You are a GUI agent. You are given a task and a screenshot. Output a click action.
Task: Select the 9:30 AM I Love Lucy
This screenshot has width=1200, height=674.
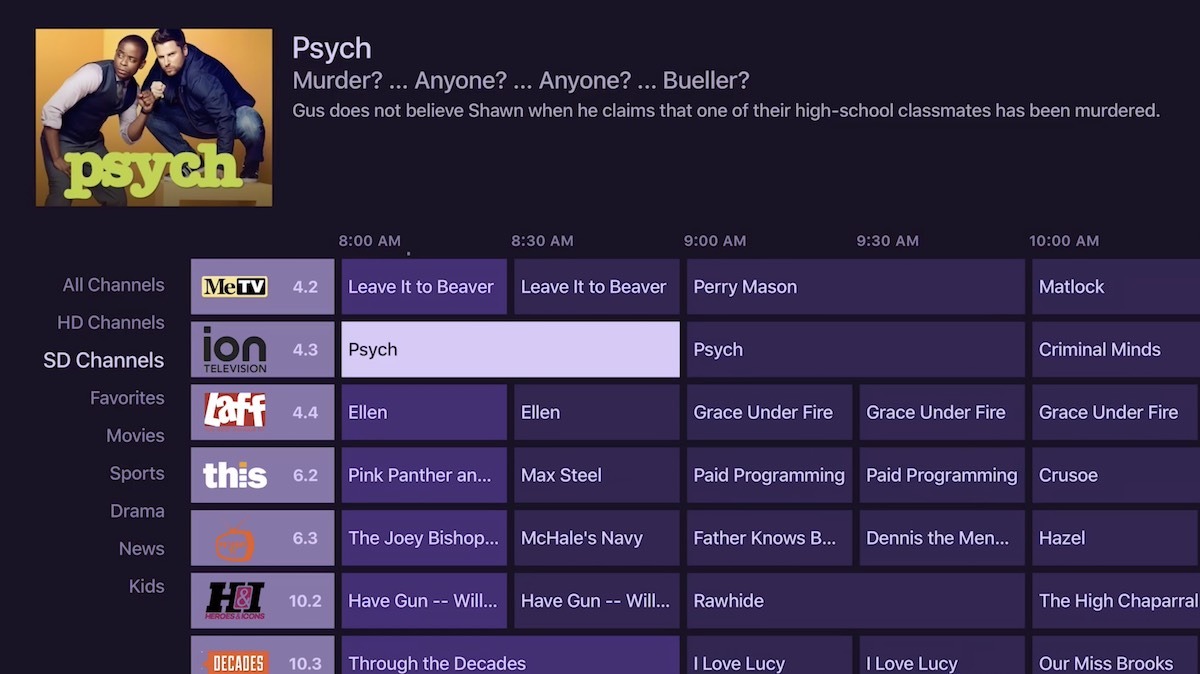[x=942, y=655]
